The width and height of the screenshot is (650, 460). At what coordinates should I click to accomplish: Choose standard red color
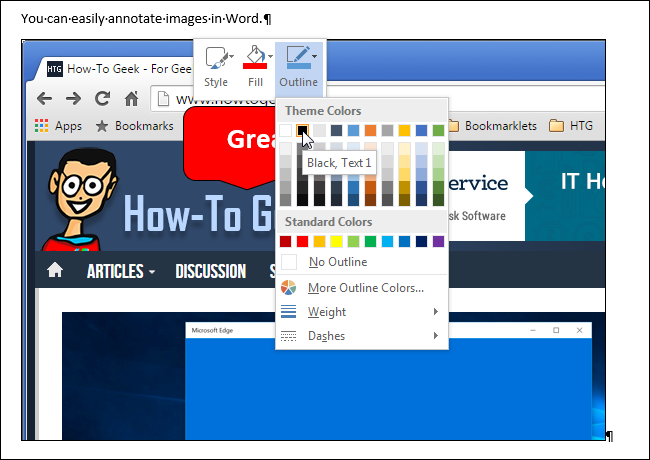[x=302, y=241]
